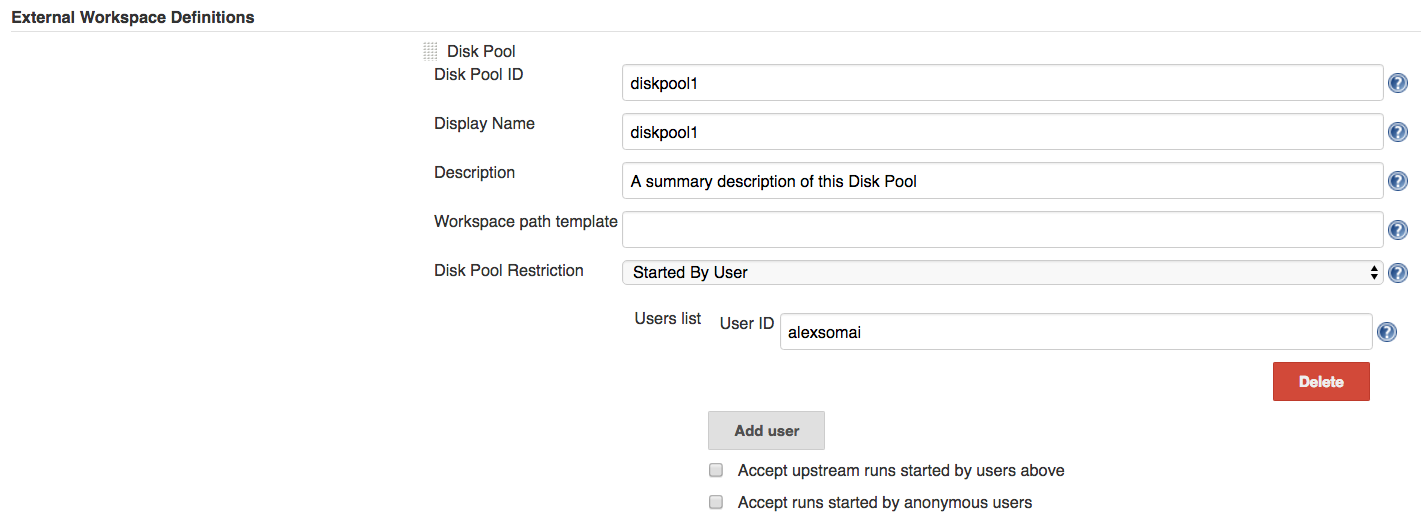Click the External Workspace Definitions heading
Viewport: 1421px width, 524px height.
132,18
